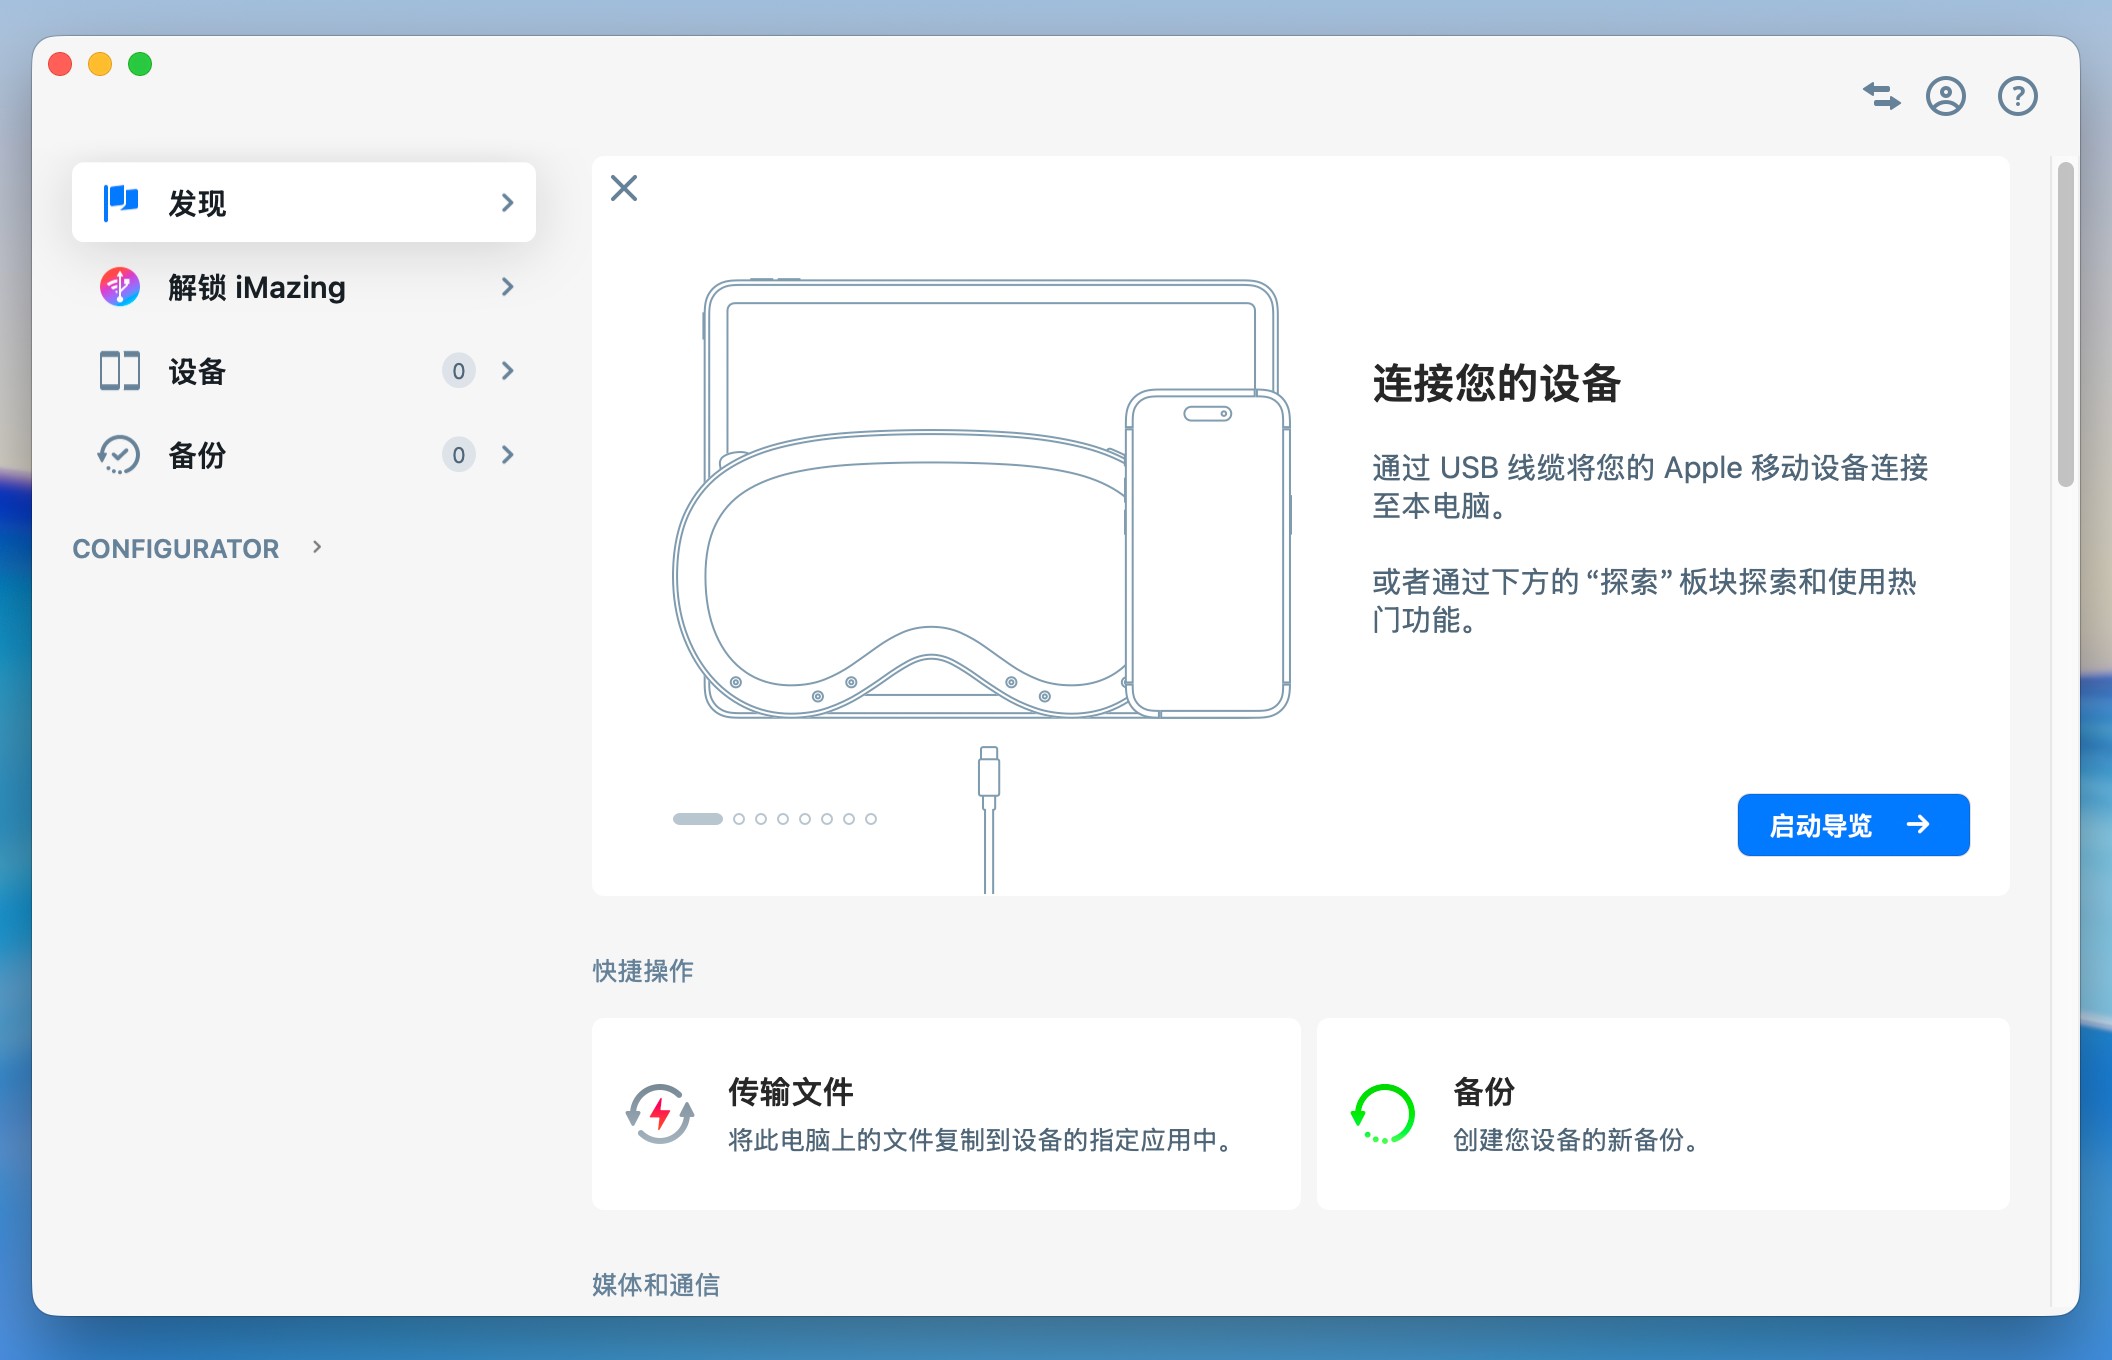Dismiss the connect device banner with X
Image resolution: width=2112 pixels, height=1360 pixels.
pyautogui.click(x=624, y=188)
